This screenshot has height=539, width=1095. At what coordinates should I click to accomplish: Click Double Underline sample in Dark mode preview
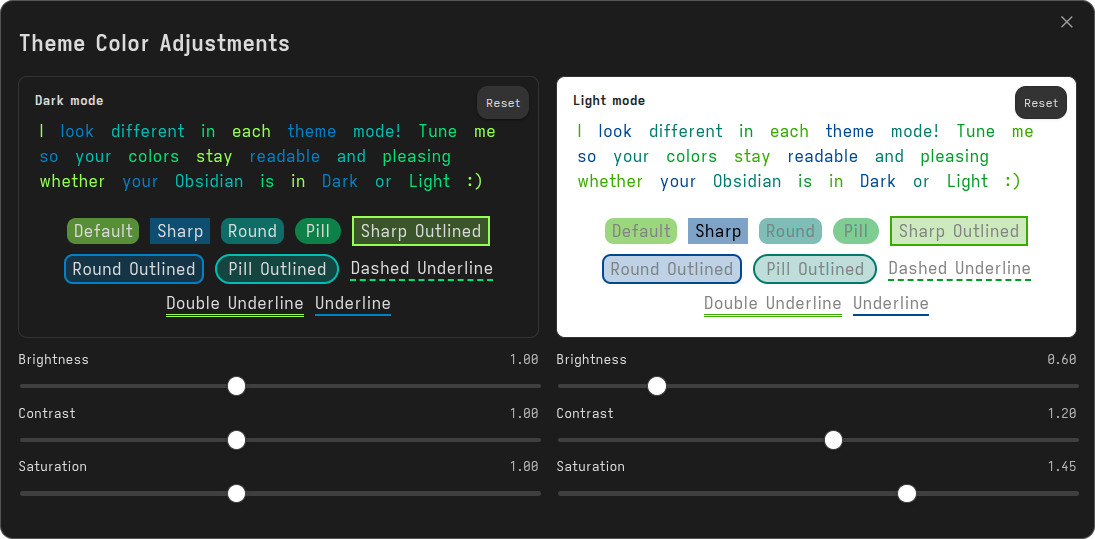[235, 304]
